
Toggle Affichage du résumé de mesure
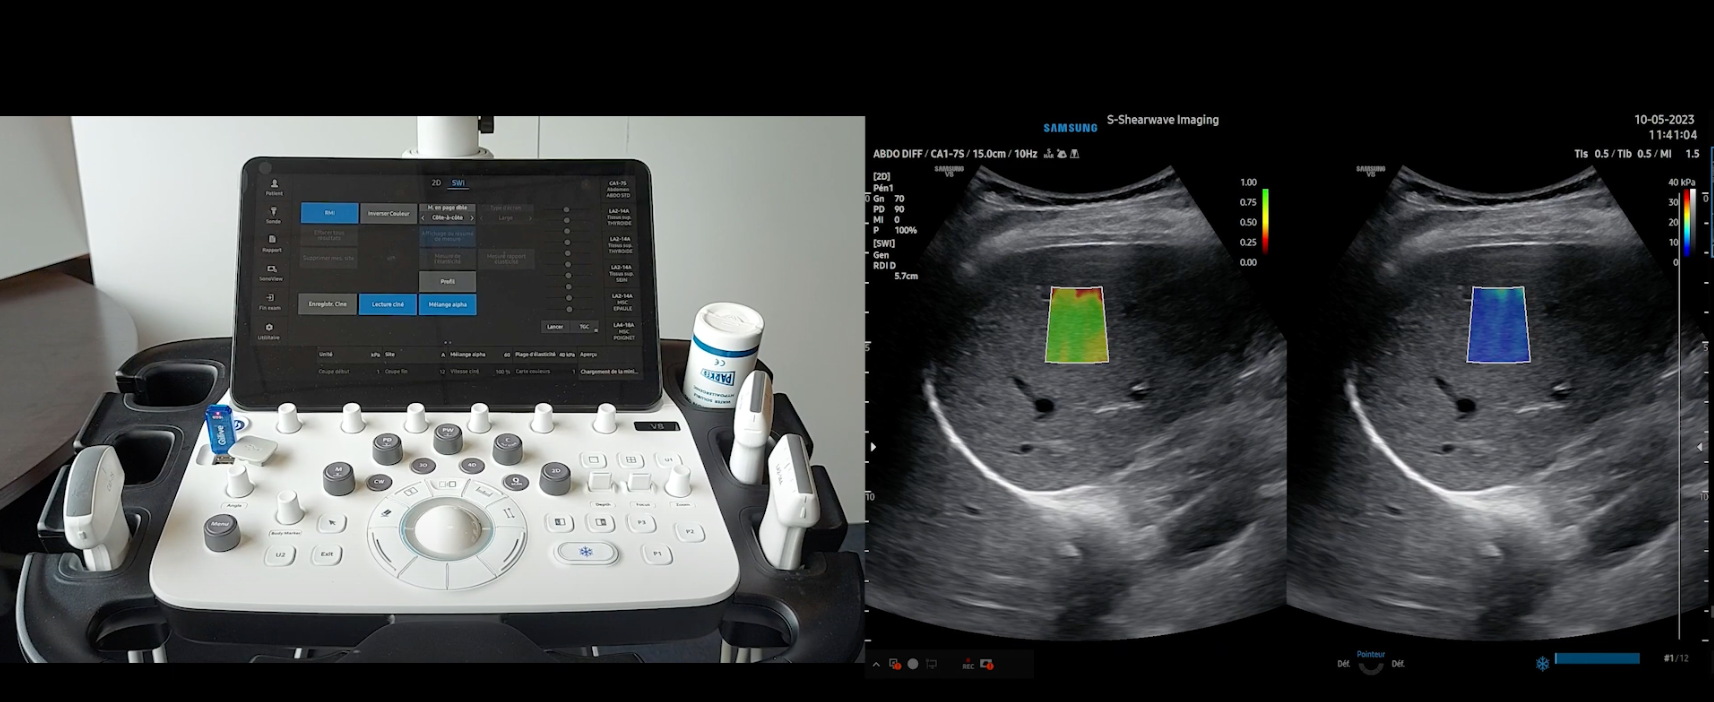(x=447, y=237)
